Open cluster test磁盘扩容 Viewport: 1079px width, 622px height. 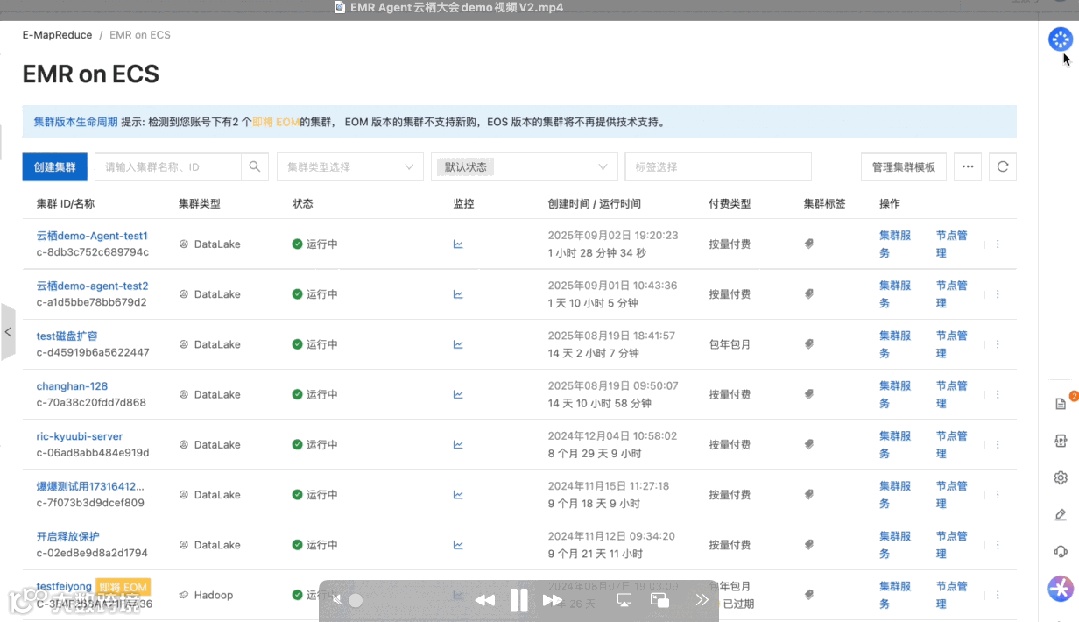pyautogui.click(x=67, y=336)
